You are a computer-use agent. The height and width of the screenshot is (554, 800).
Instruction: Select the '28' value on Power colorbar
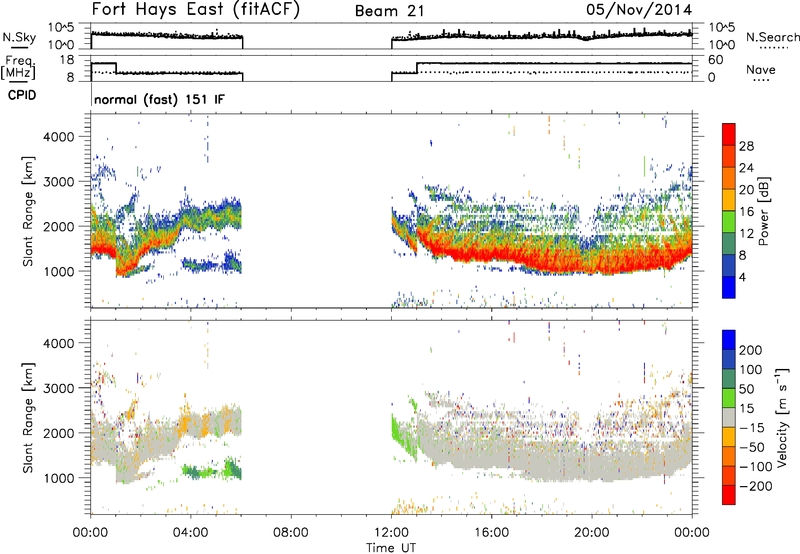point(746,146)
